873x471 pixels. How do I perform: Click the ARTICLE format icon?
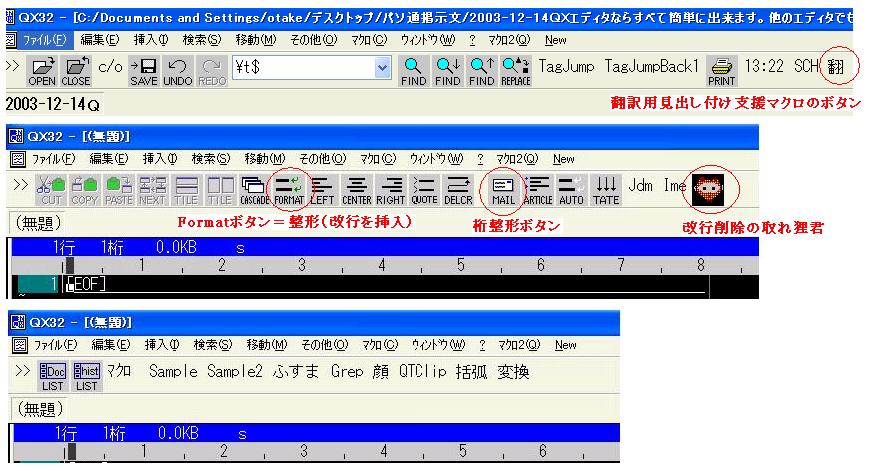(x=538, y=190)
